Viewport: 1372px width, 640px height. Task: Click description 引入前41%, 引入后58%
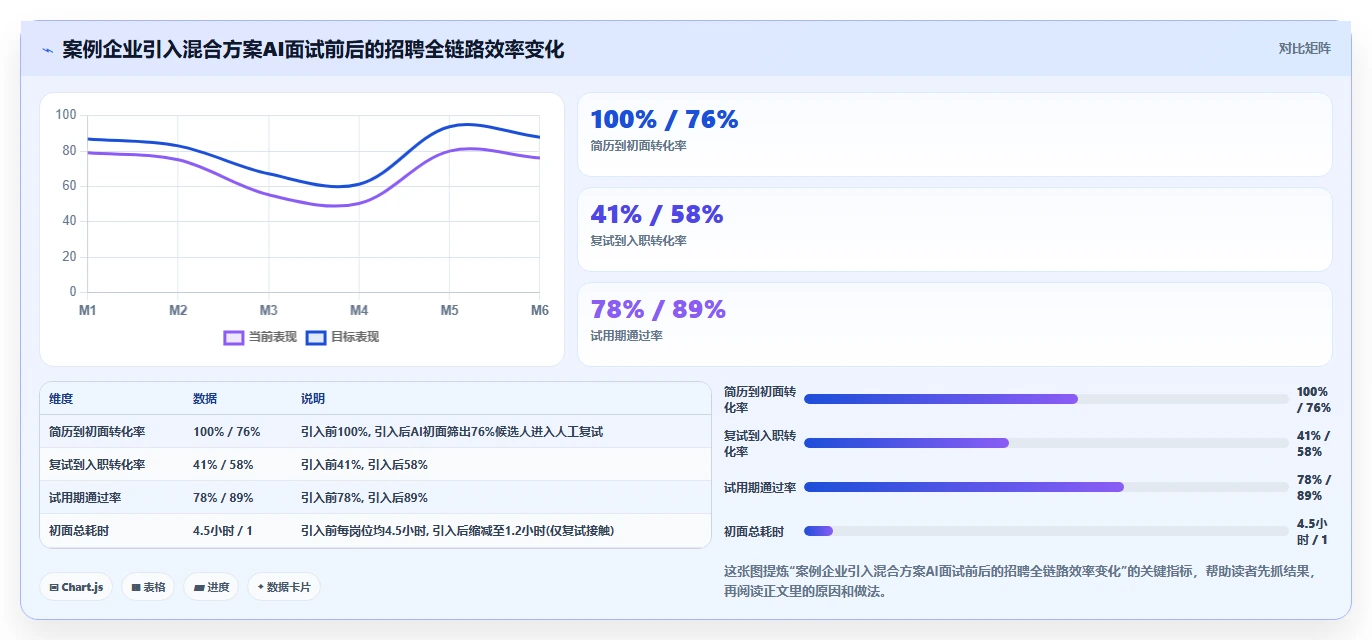[364, 465]
